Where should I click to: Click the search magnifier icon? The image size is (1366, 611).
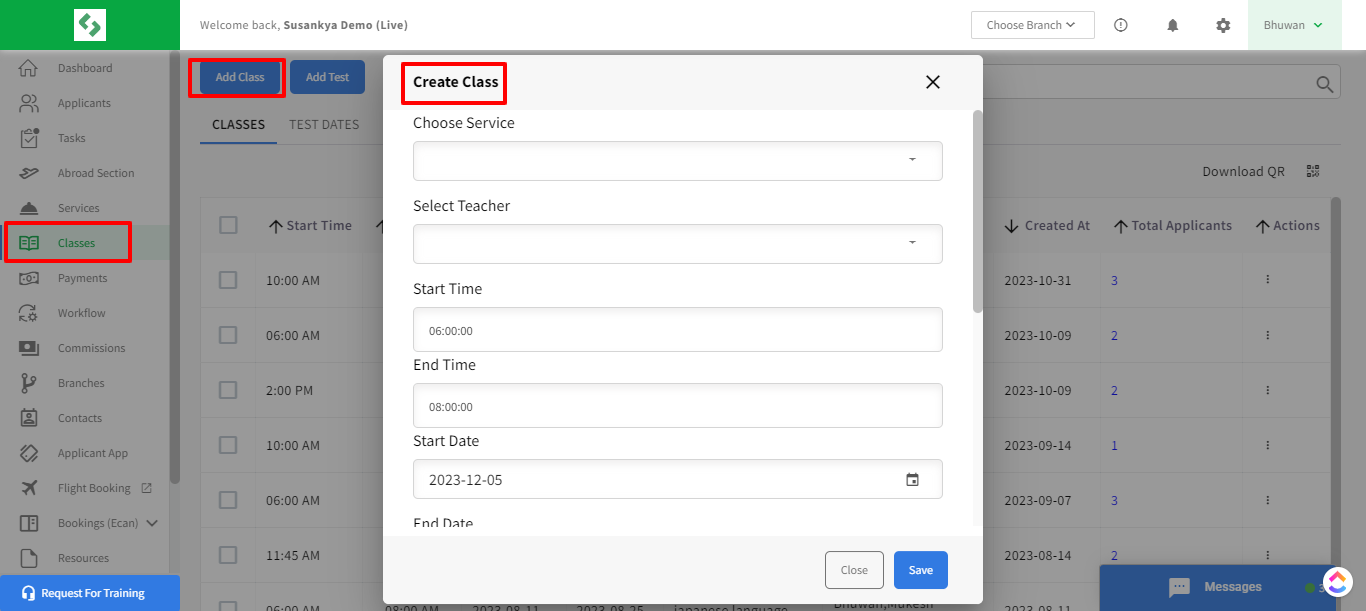tap(1324, 83)
